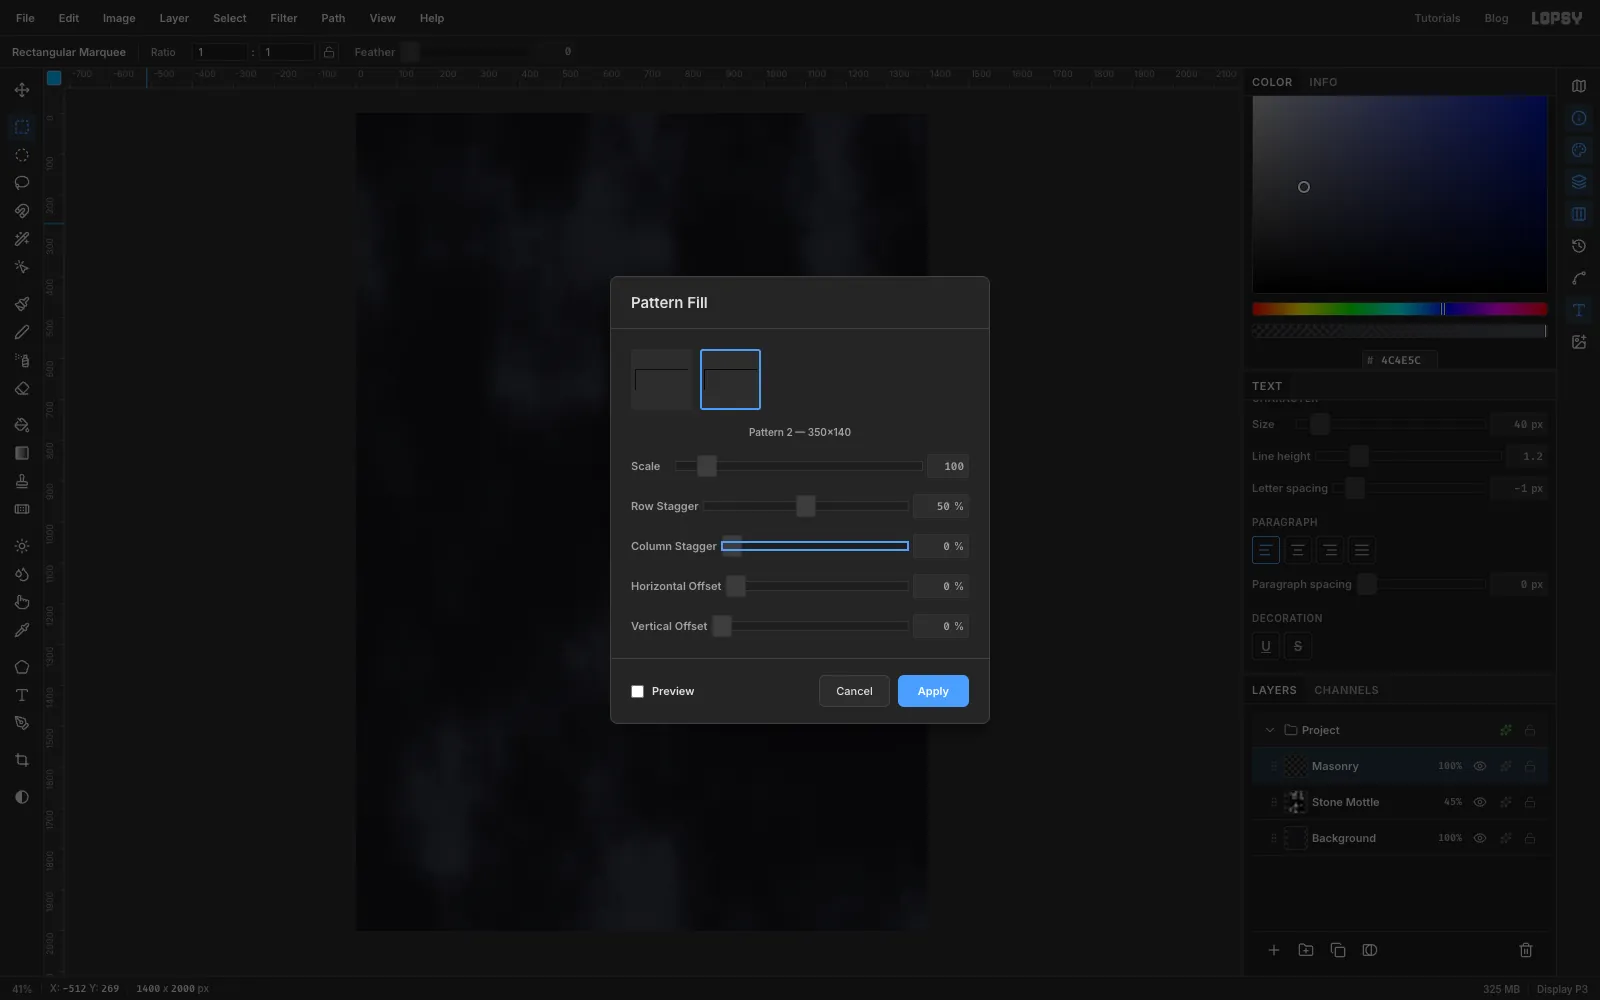Select the Type tool in left toolbar
The width and height of the screenshot is (1600, 1000).
click(21, 695)
